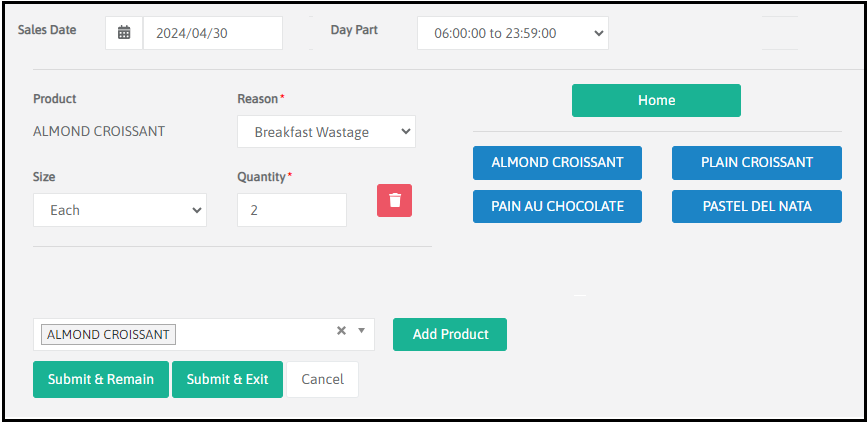
Task: Expand the product search box arrow
Action: click(361, 331)
